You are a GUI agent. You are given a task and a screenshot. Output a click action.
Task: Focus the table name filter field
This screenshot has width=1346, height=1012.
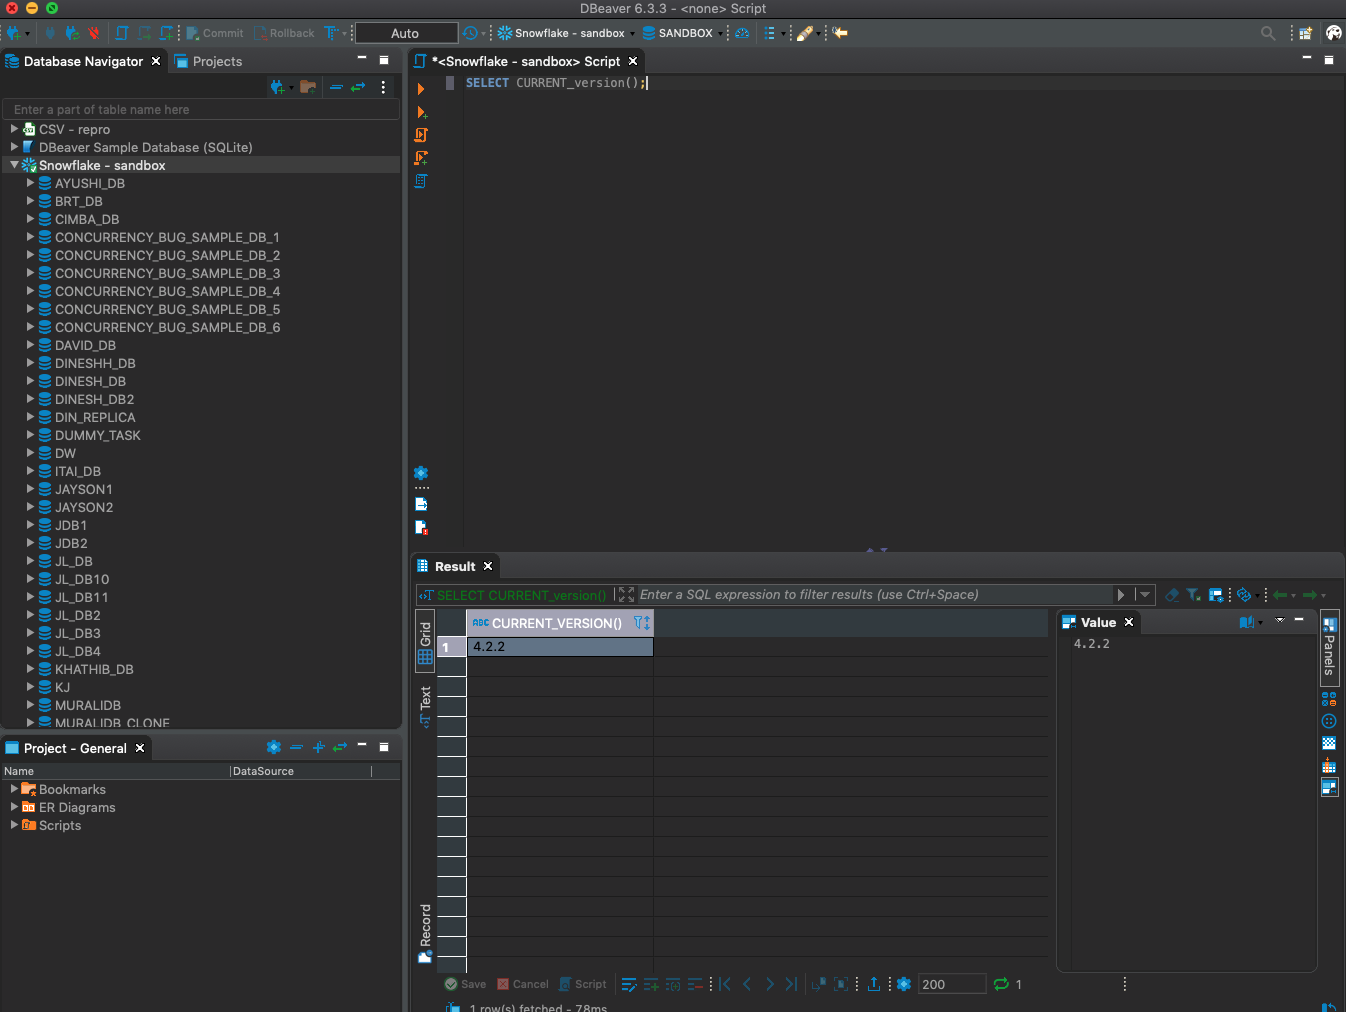(200, 110)
